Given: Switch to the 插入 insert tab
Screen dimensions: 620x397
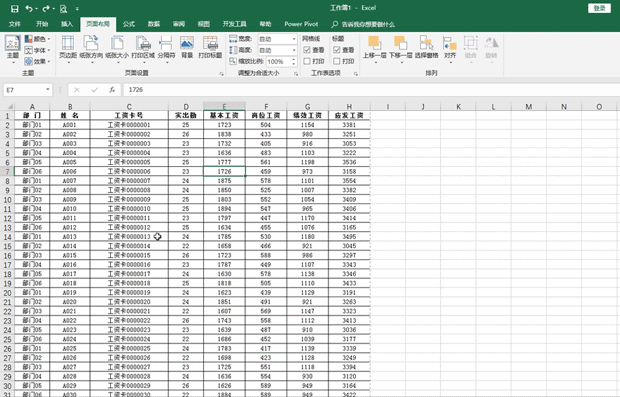Looking at the screenshot, I should click(x=67, y=24).
